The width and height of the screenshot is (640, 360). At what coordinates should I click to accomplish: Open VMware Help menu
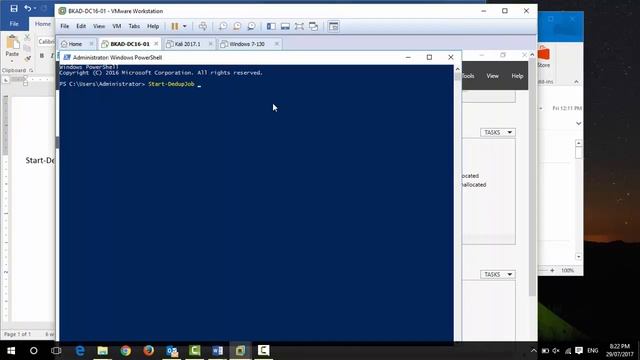coord(153,26)
